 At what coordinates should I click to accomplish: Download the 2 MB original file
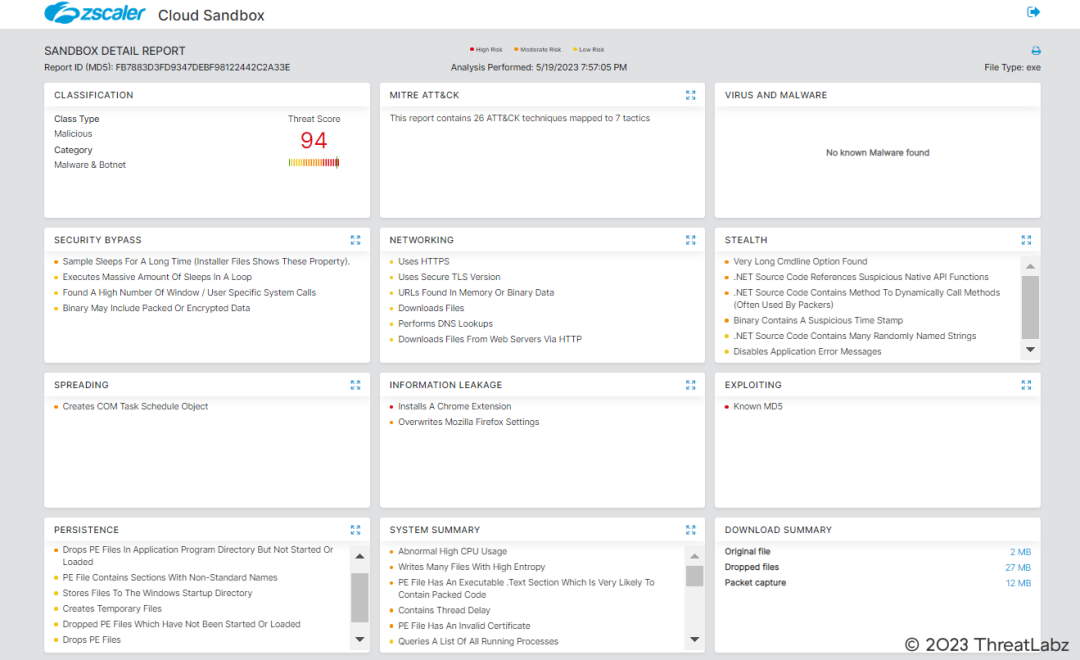[x=1020, y=552]
